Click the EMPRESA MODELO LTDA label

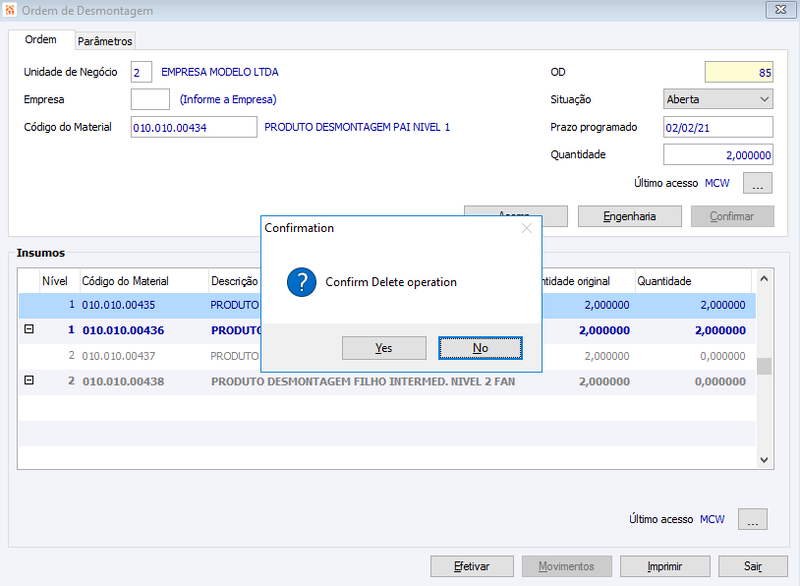(220, 72)
